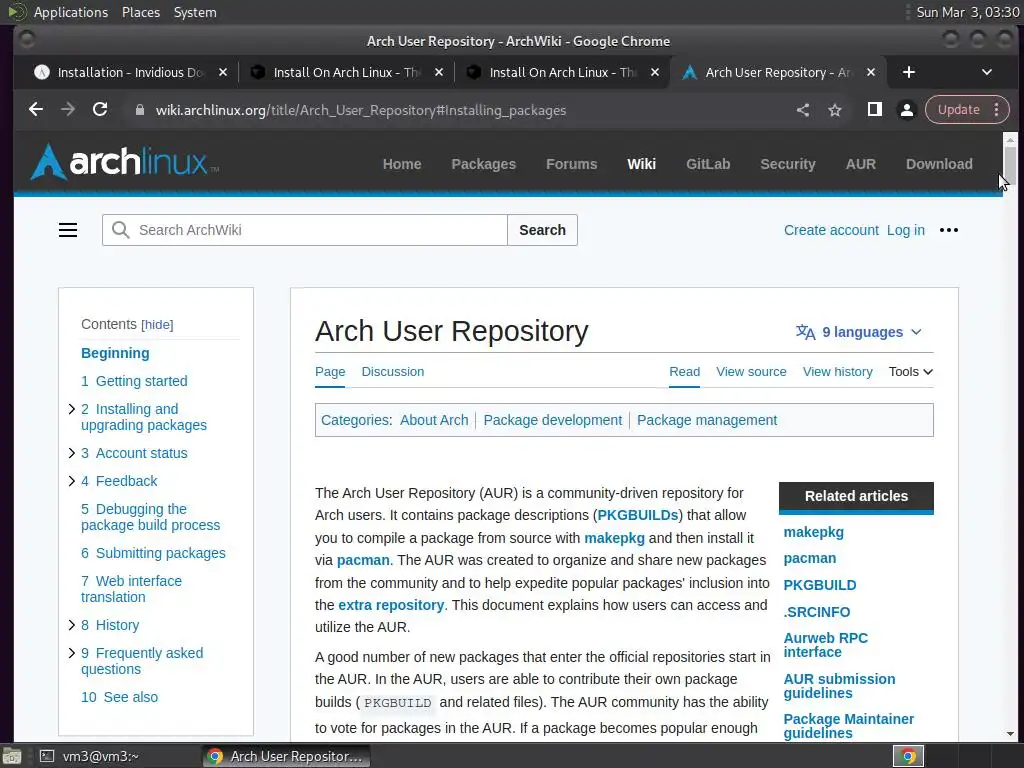The width and height of the screenshot is (1024, 768).
Task: Click Create account link
Action: tap(831, 230)
